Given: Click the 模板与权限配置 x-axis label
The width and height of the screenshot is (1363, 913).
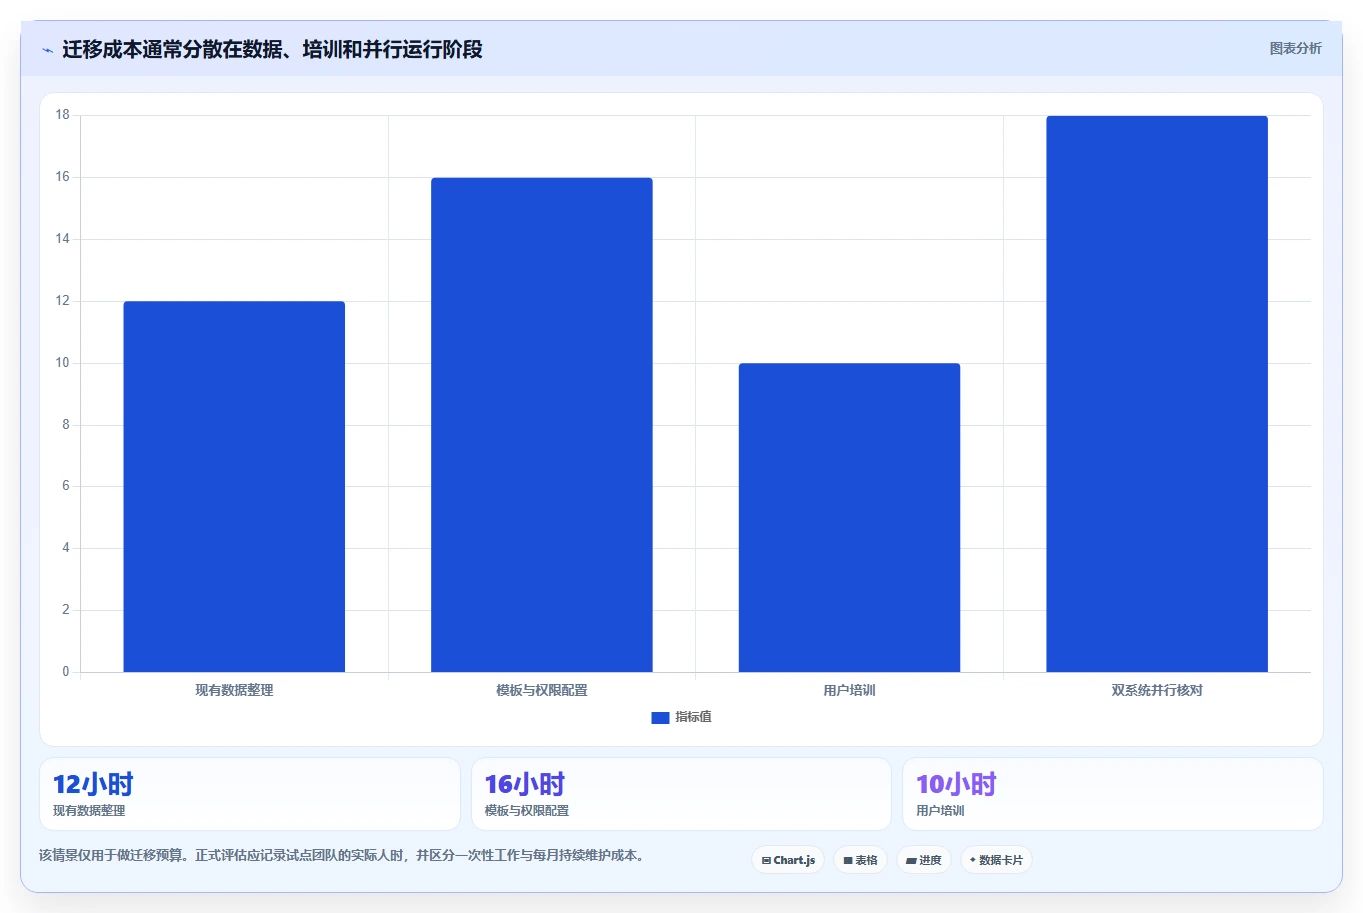Looking at the screenshot, I should pyautogui.click(x=542, y=690).
